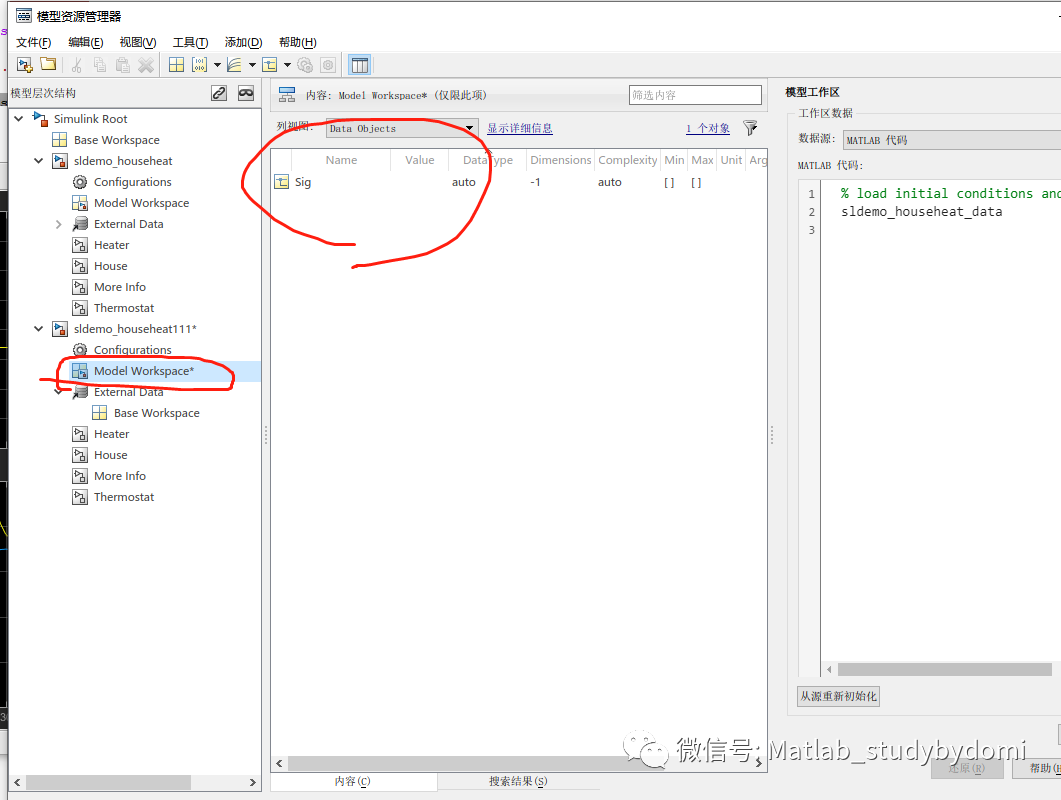Image resolution: width=1061 pixels, height=800 pixels.
Task: Expand External Data under sldemo_househeat
Action: tap(58, 224)
